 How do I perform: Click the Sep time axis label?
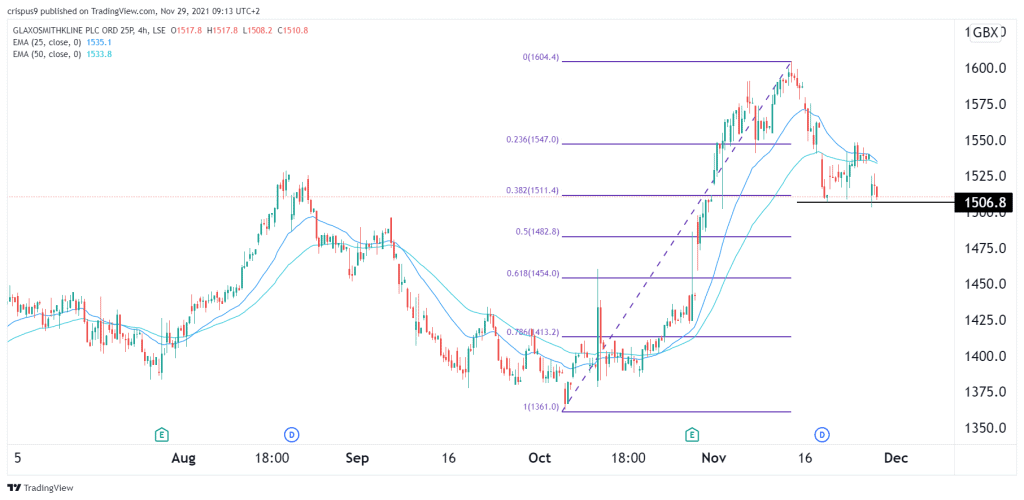tap(358, 459)
